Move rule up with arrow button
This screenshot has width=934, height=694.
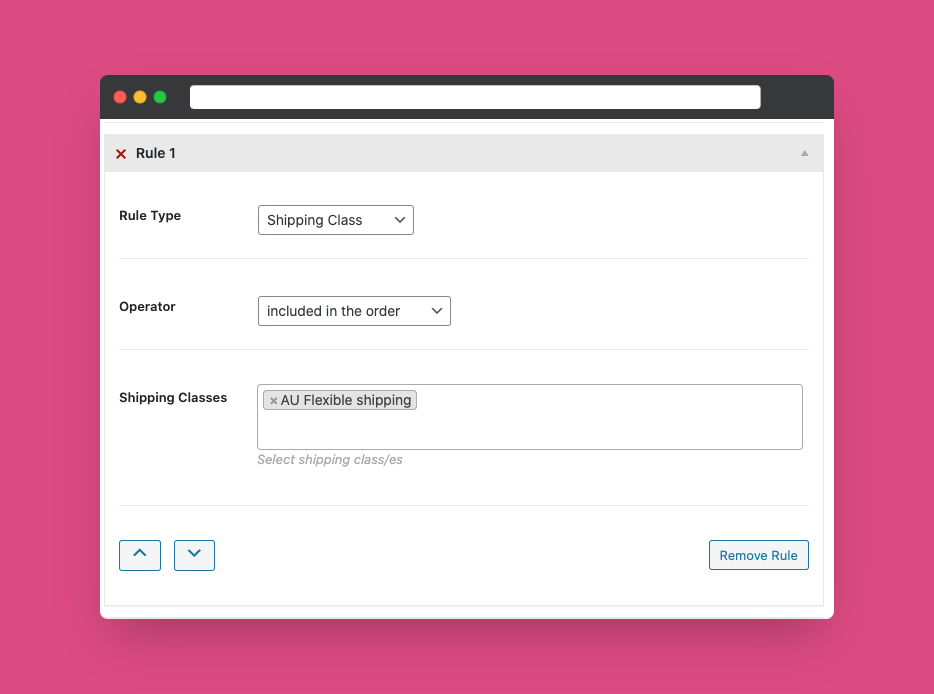tap(140, 555)
